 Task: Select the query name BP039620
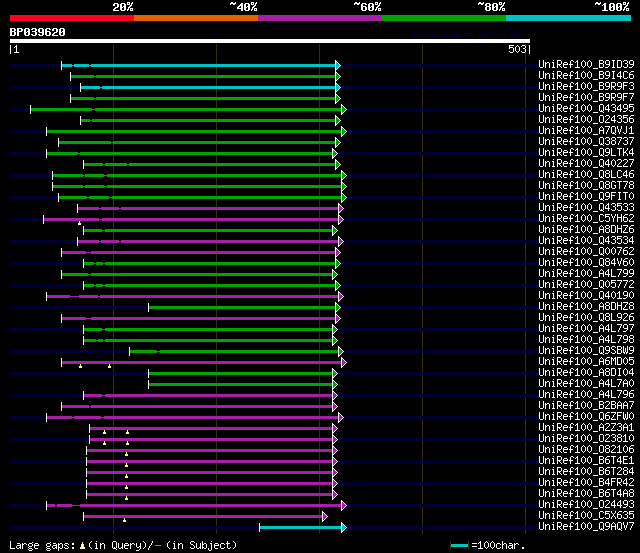pyautogui.click(x=38, y=32)
